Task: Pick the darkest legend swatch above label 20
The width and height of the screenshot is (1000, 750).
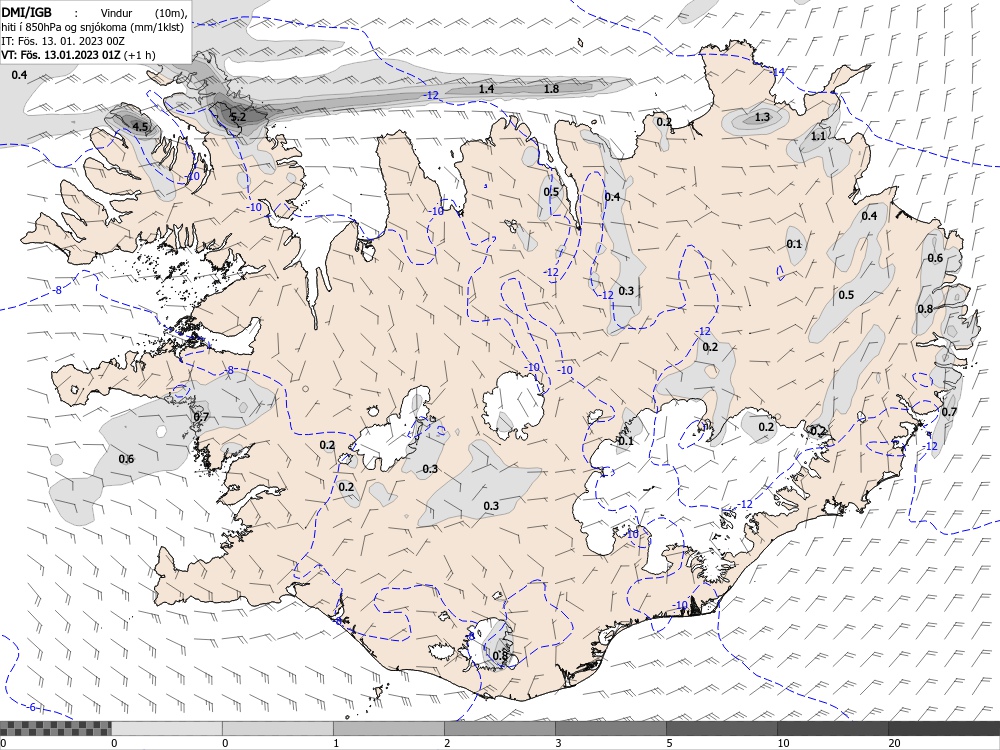Action: [x=944, y=728]
